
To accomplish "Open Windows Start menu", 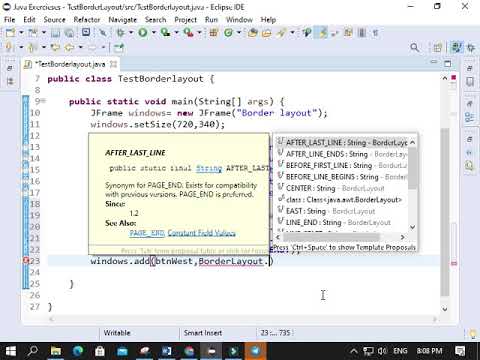I will click(10, 351).
